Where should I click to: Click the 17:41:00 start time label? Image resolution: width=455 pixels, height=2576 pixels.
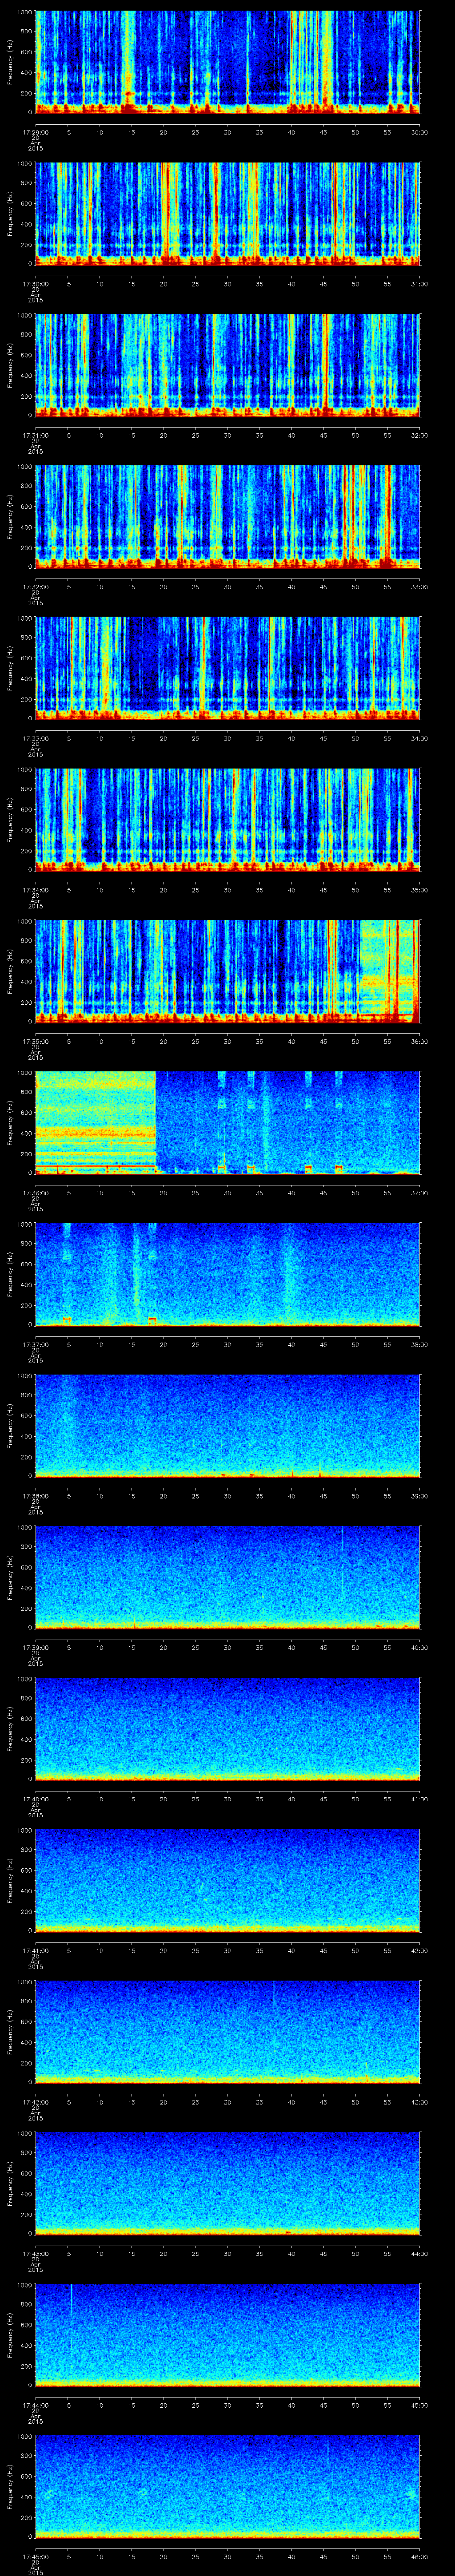click(36, 1950)
